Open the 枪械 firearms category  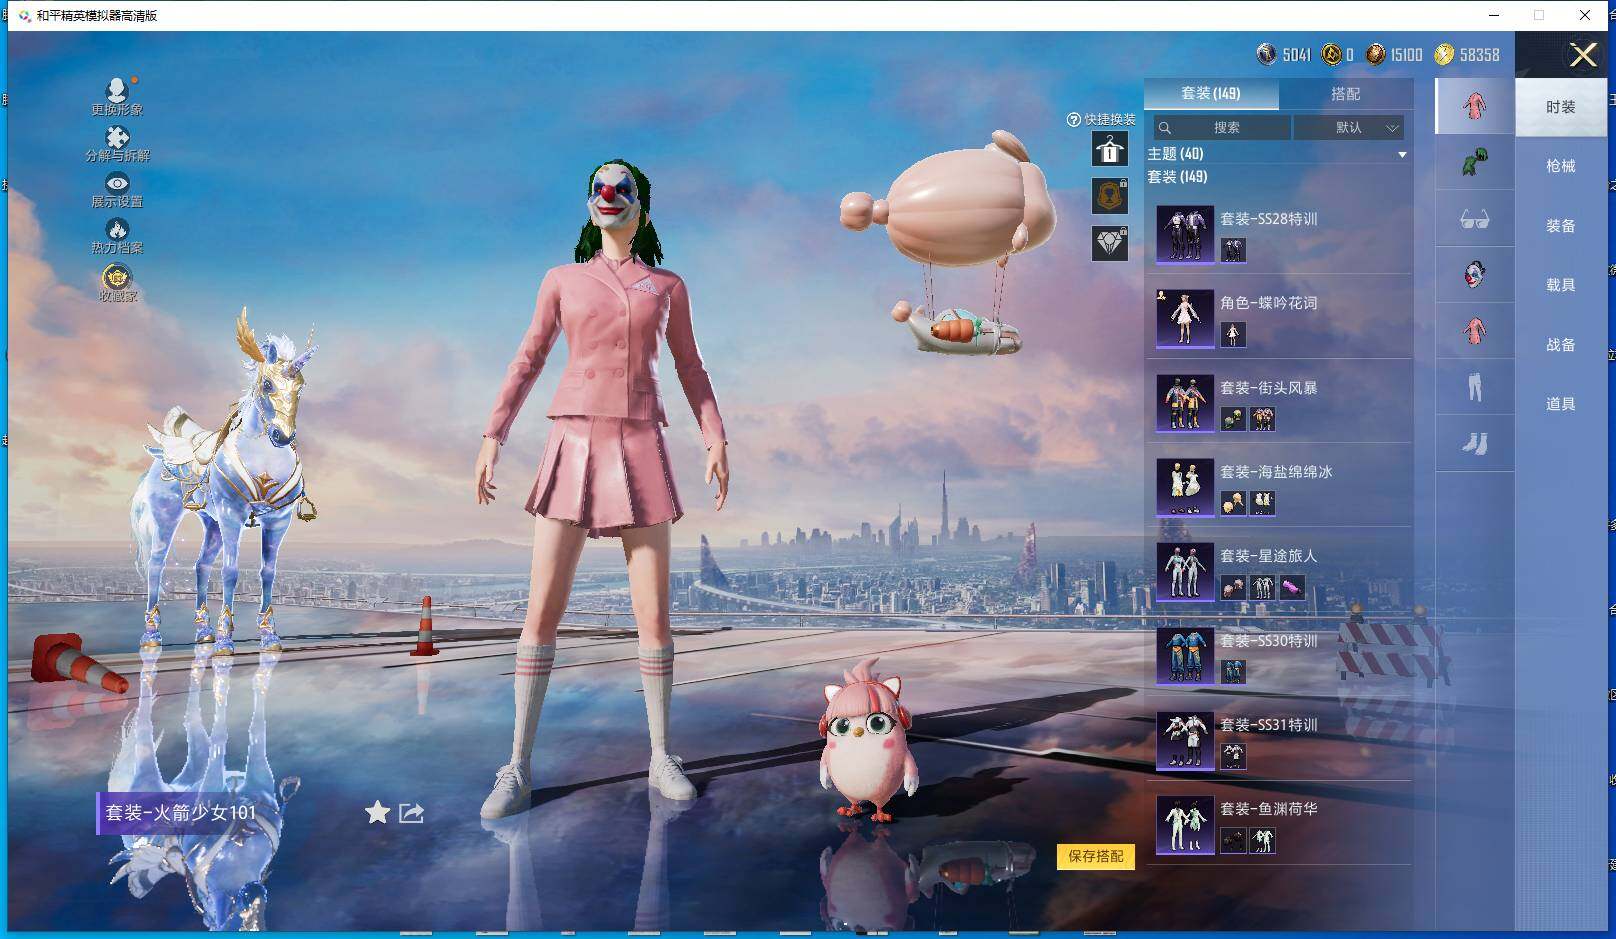(1560, 166)
